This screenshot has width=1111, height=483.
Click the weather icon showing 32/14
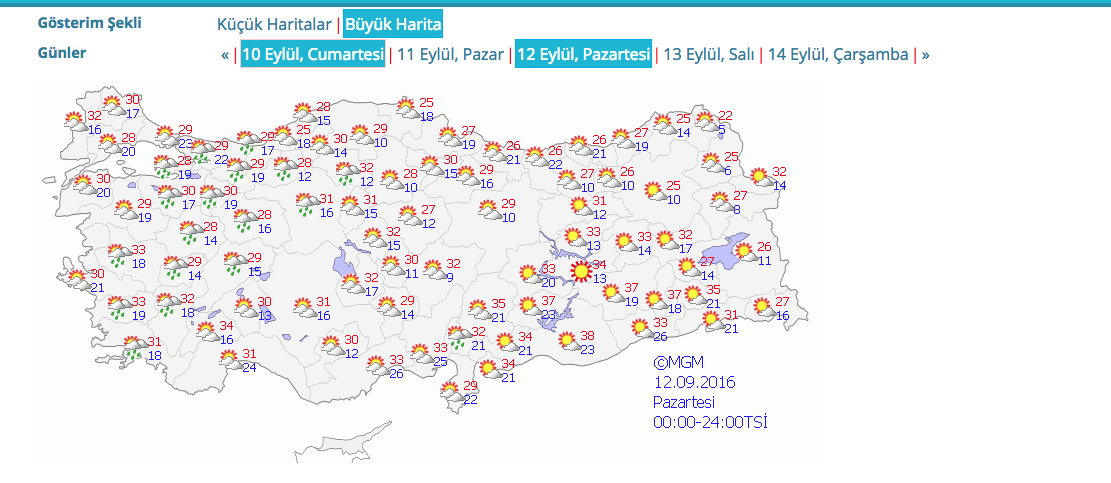tap(760, 178)
